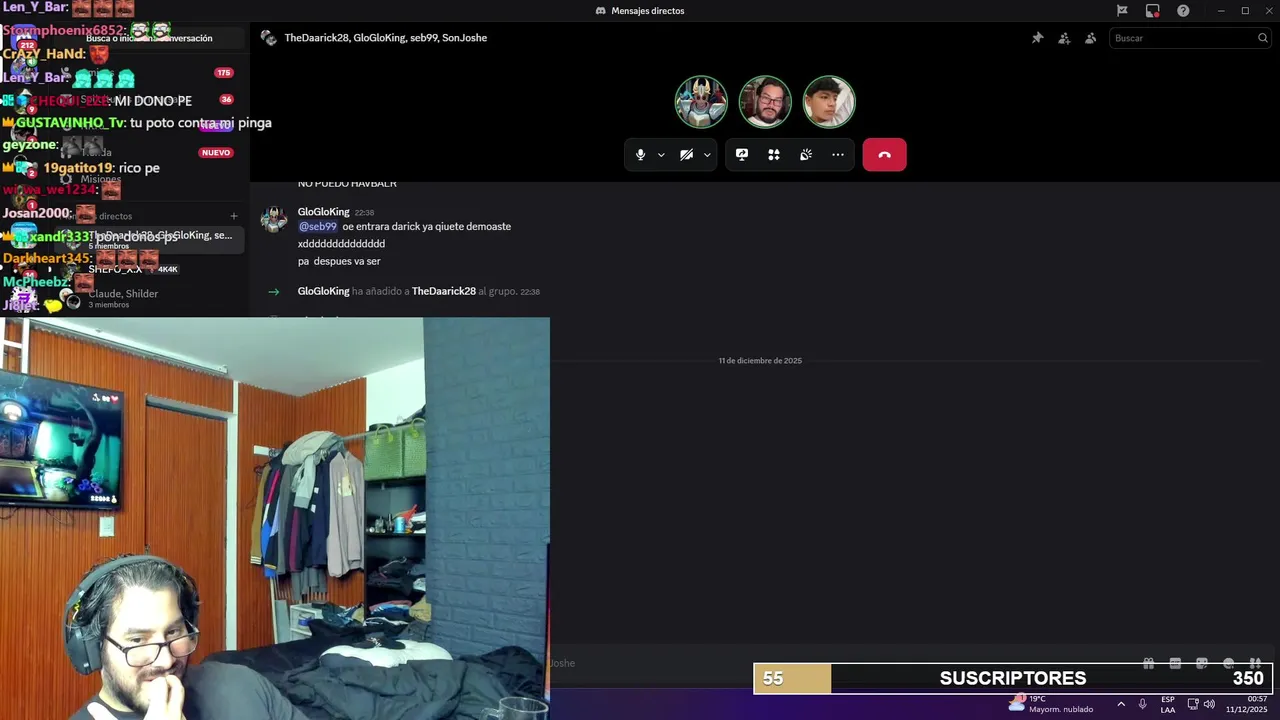
Task: Click the taskbar microphone tray icon
Action: 1143,704
